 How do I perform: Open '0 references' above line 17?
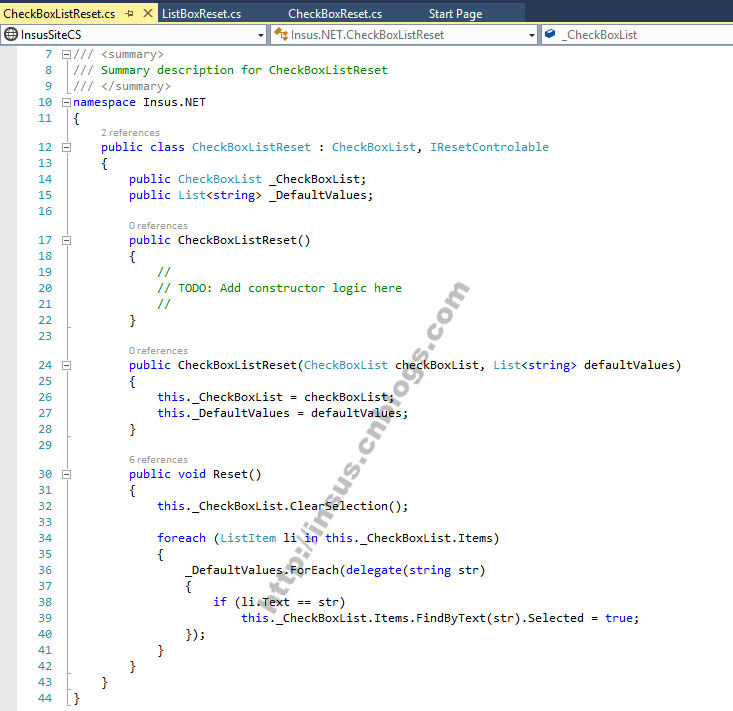pyautogui.click(x=158, y=226)
